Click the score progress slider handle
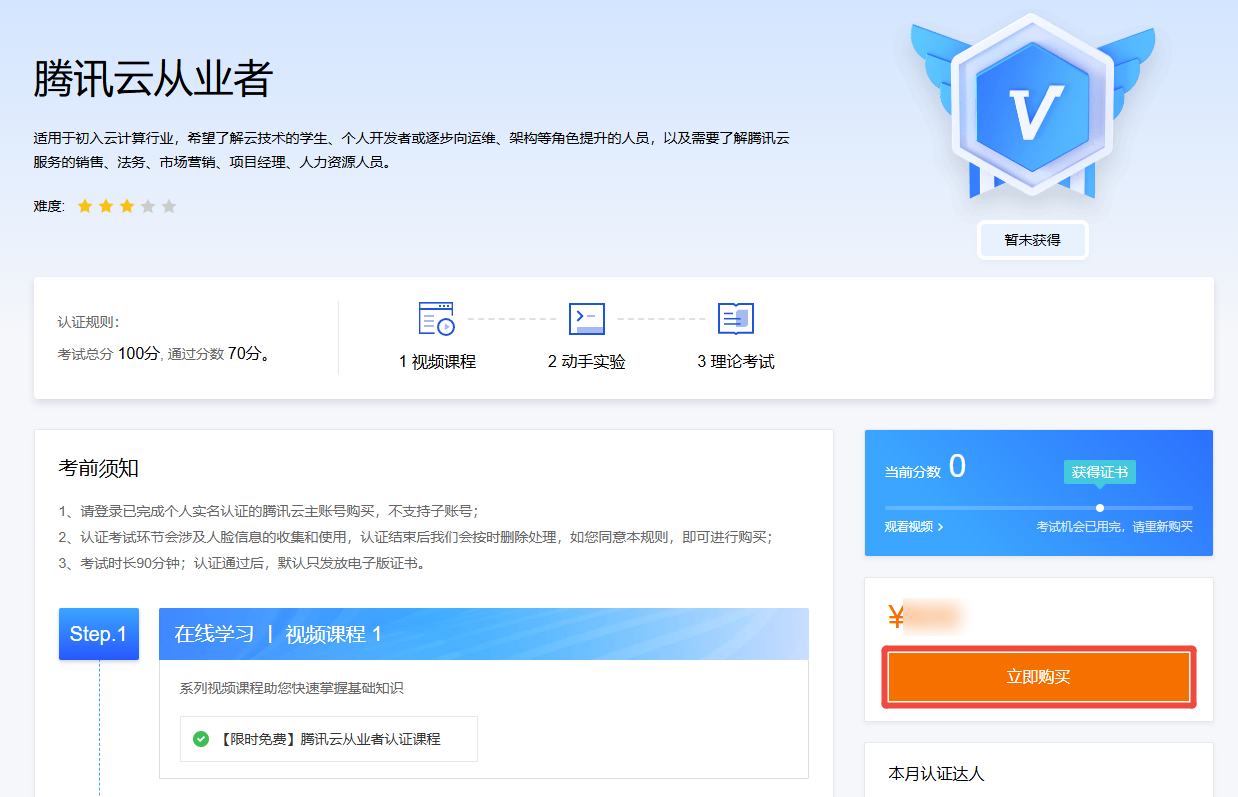This screenshot has width=1238, height=797. pos(1100,508)
